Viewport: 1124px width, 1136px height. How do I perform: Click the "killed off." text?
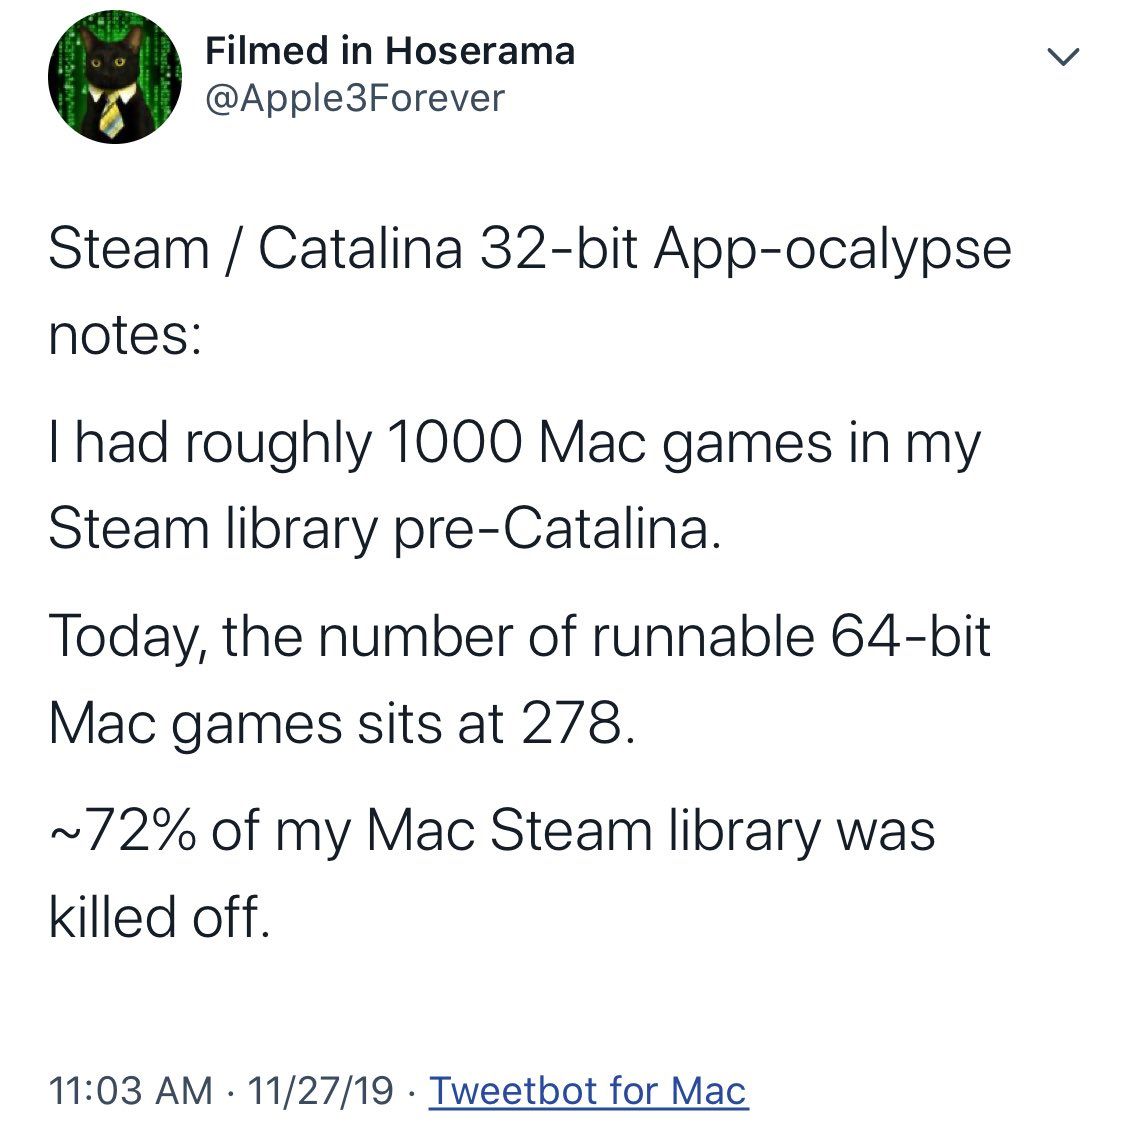click(x=160, y=916)
